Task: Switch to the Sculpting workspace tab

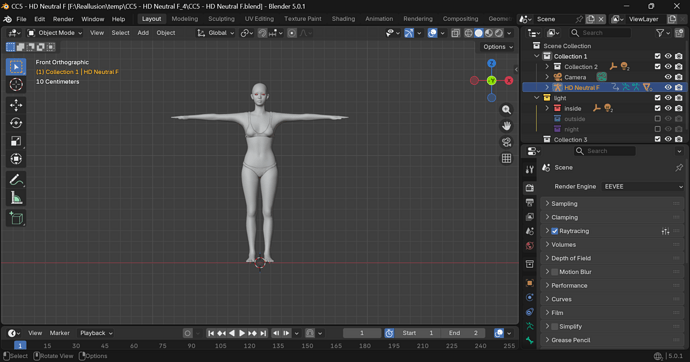Action: tap(221, 19)
